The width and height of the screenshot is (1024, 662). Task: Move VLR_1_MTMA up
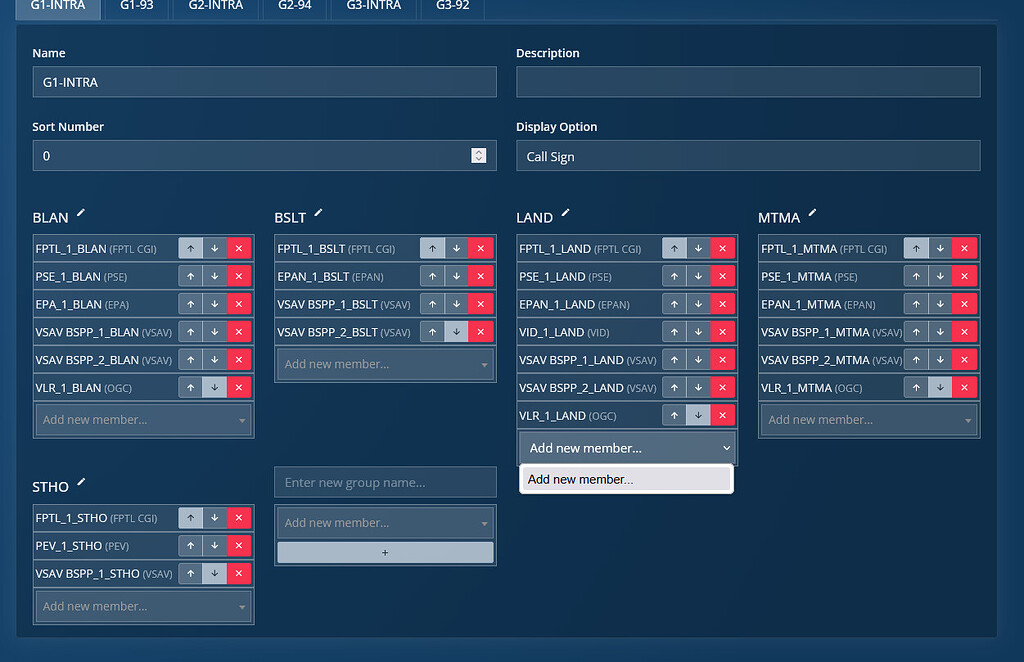coord(916,387)
